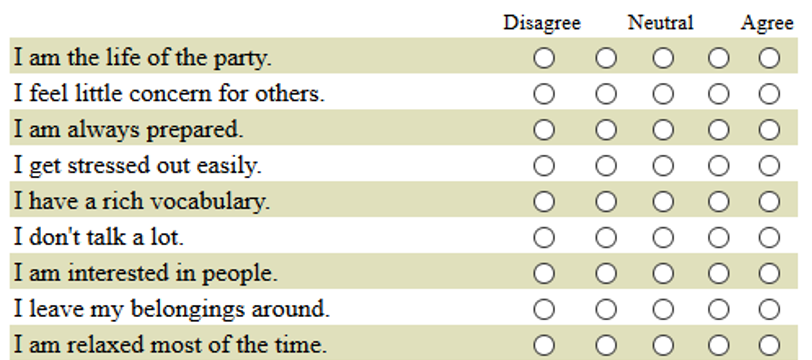Choose Disagree for "I don't talk a lot"
This screenshot has height=360, width=812.
pyautogui.click(x=544, y=238)
